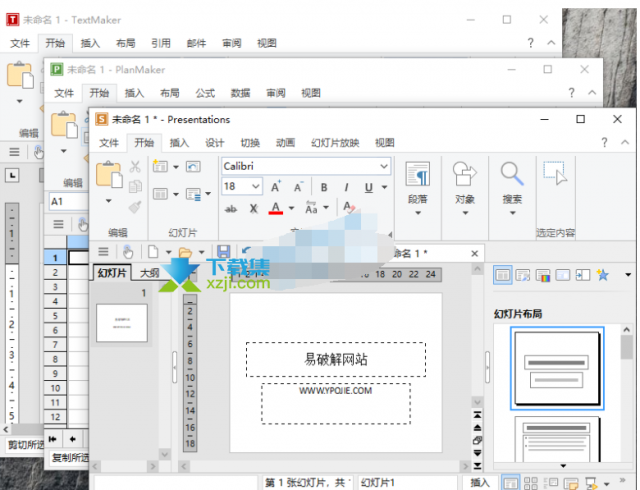Click the red font color button
Screen dimensions: 640x490
pos(277,208)
